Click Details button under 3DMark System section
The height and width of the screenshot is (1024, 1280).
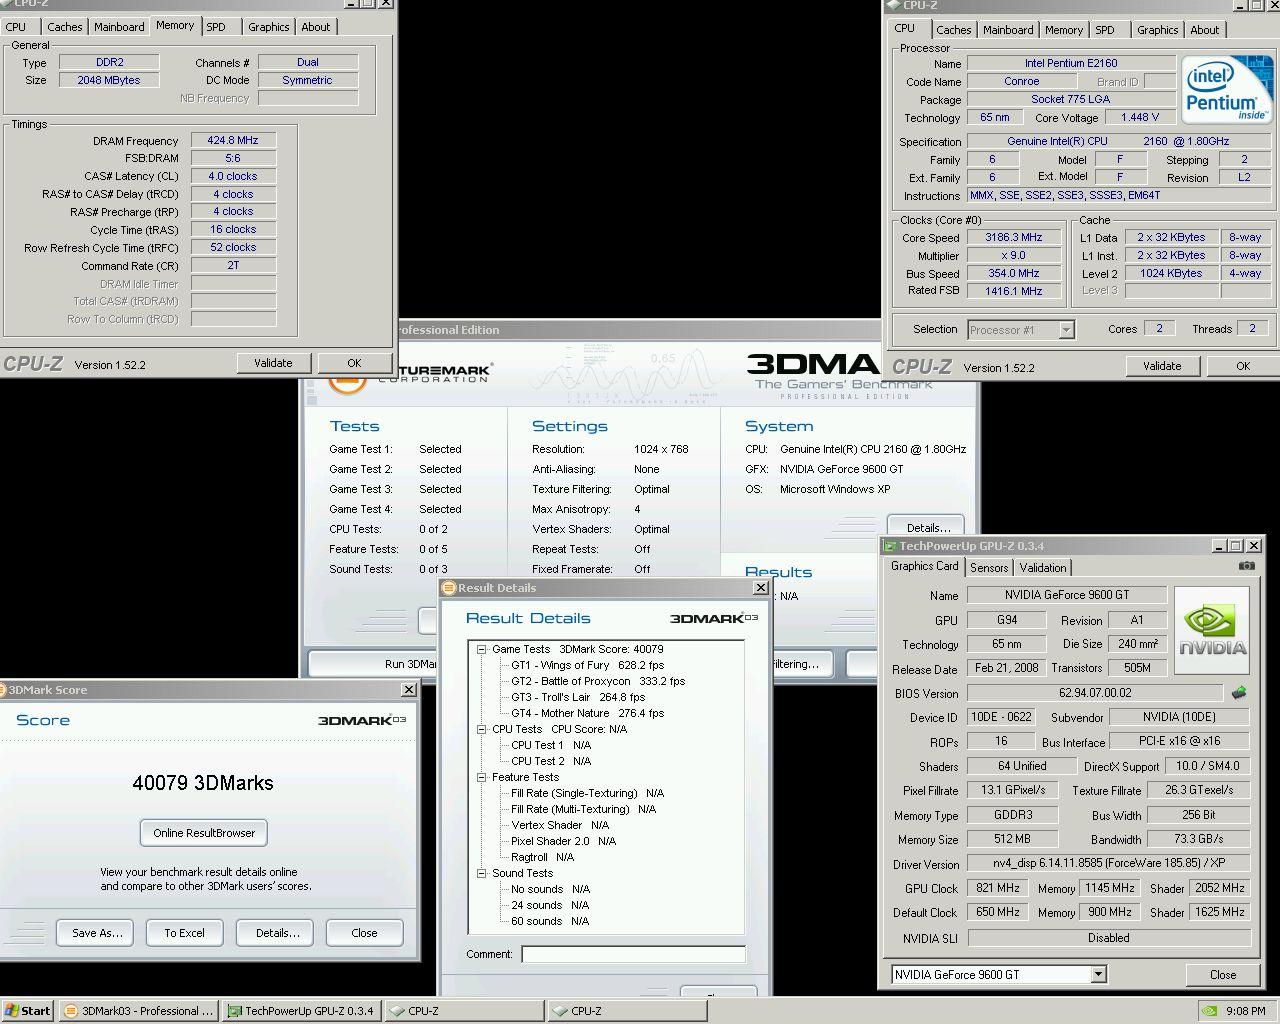click(928, 528)
